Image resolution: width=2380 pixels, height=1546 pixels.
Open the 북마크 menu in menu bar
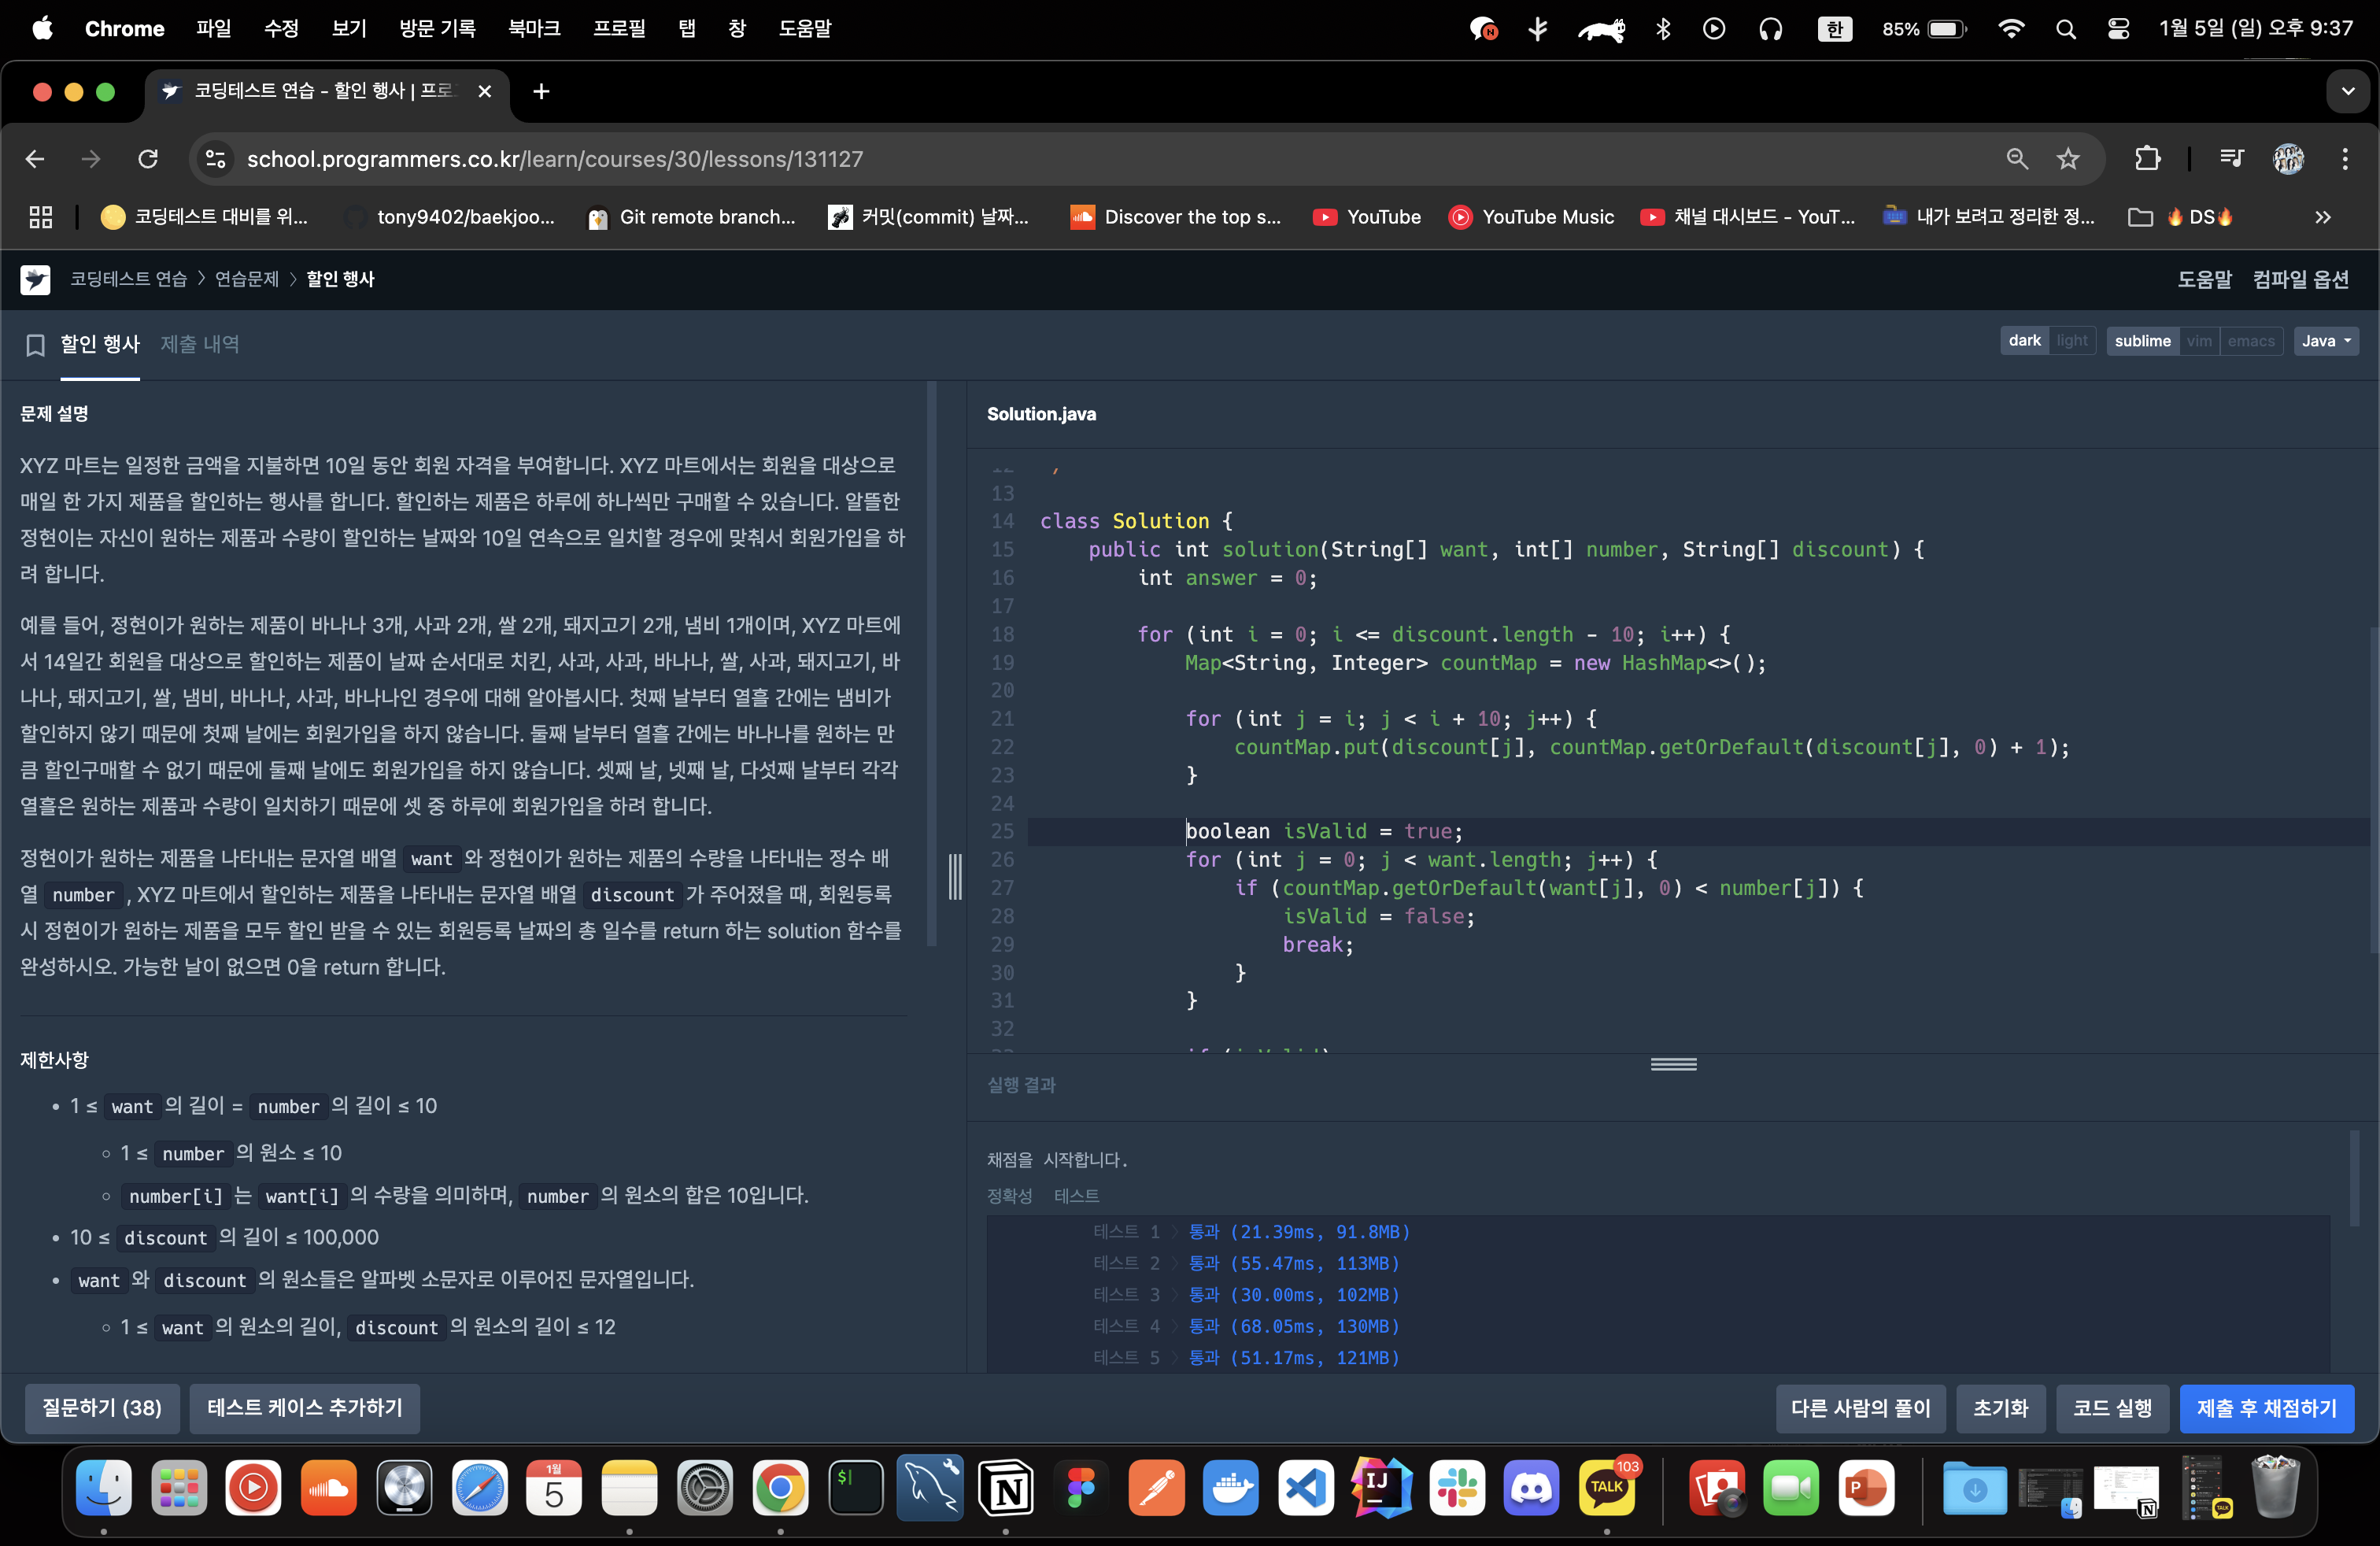click(x=534, y=29)
